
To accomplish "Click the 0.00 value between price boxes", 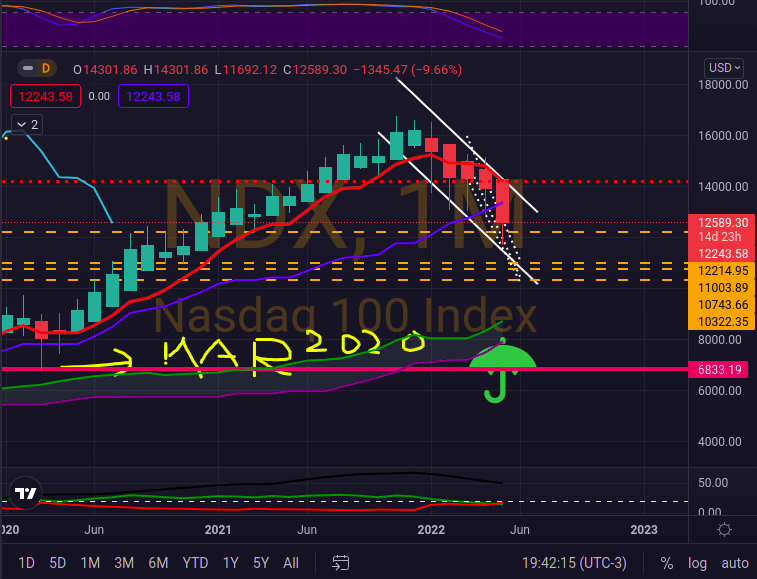I will pyautogui.click(x=99, y=97).
